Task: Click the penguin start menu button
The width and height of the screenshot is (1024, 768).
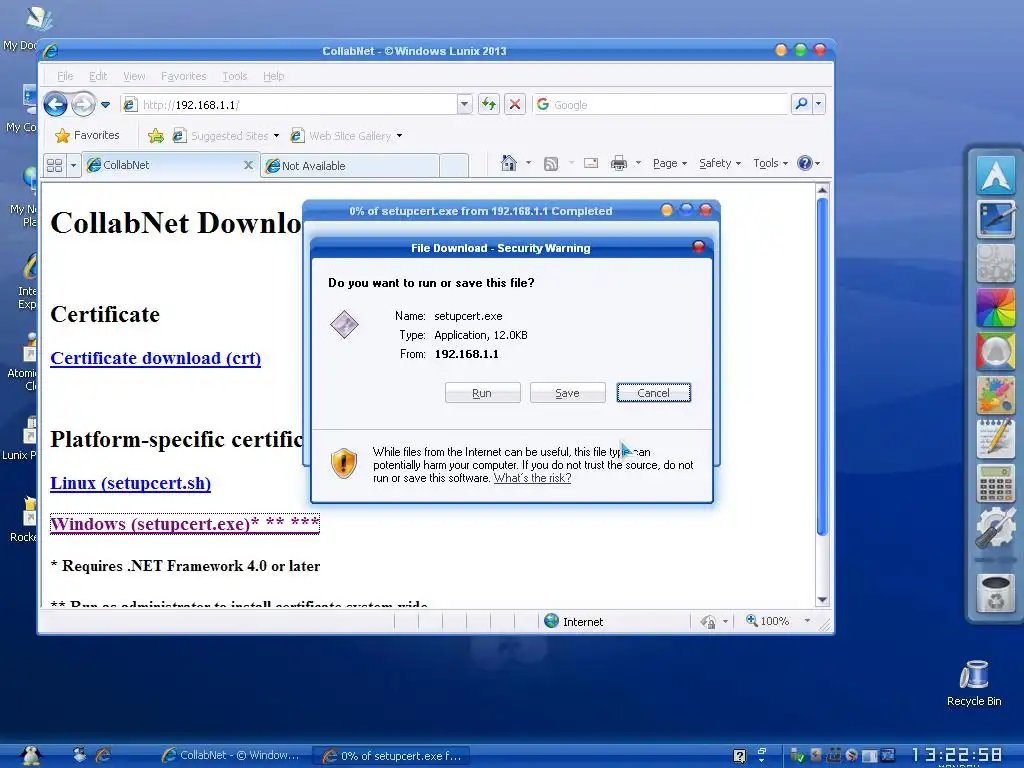Action: [x=30, y=756]
